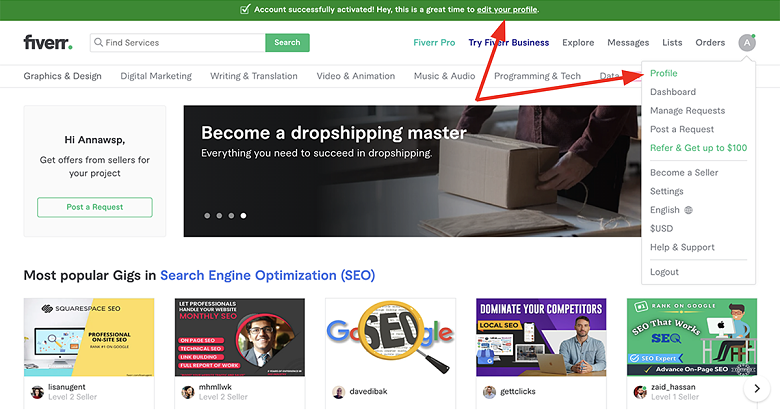Viewport: 780px width, 410px height.
Task: Open Messages in top navigation
Action: tap(628, 43)
